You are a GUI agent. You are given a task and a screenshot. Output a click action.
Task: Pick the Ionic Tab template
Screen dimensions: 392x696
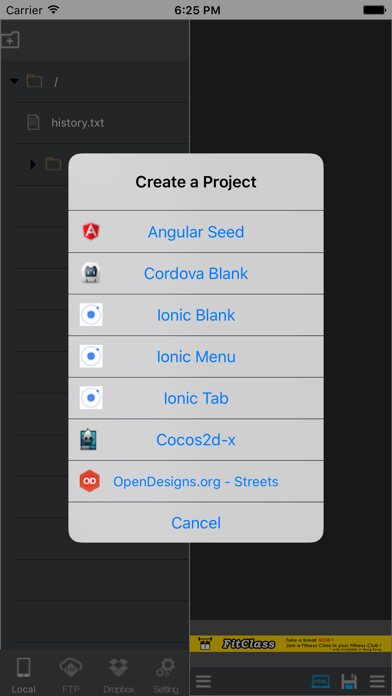coord(196,398)
